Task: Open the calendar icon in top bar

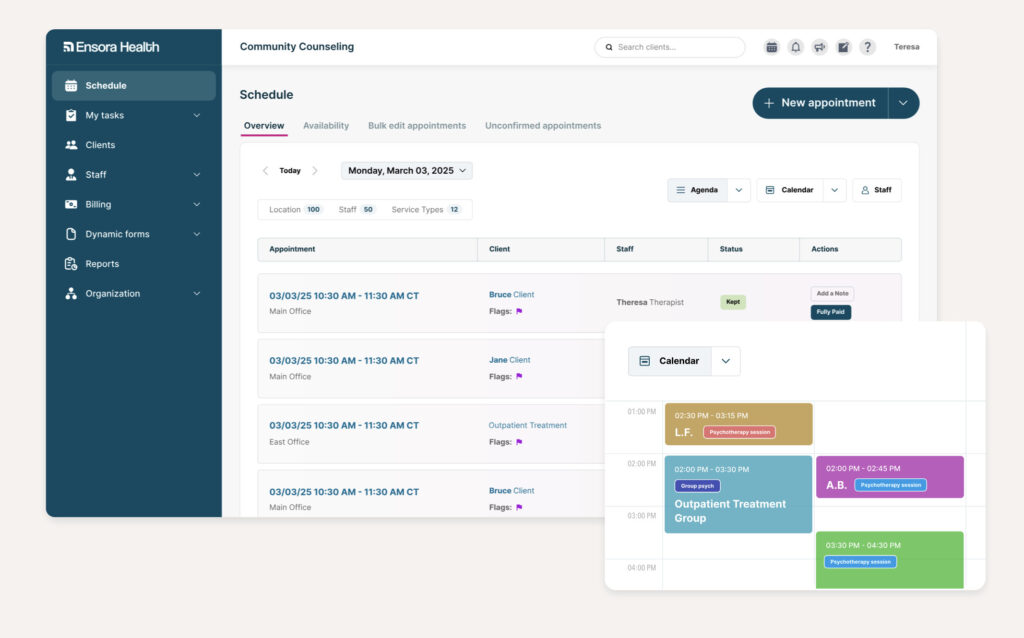Action: (x=771, y=47)
